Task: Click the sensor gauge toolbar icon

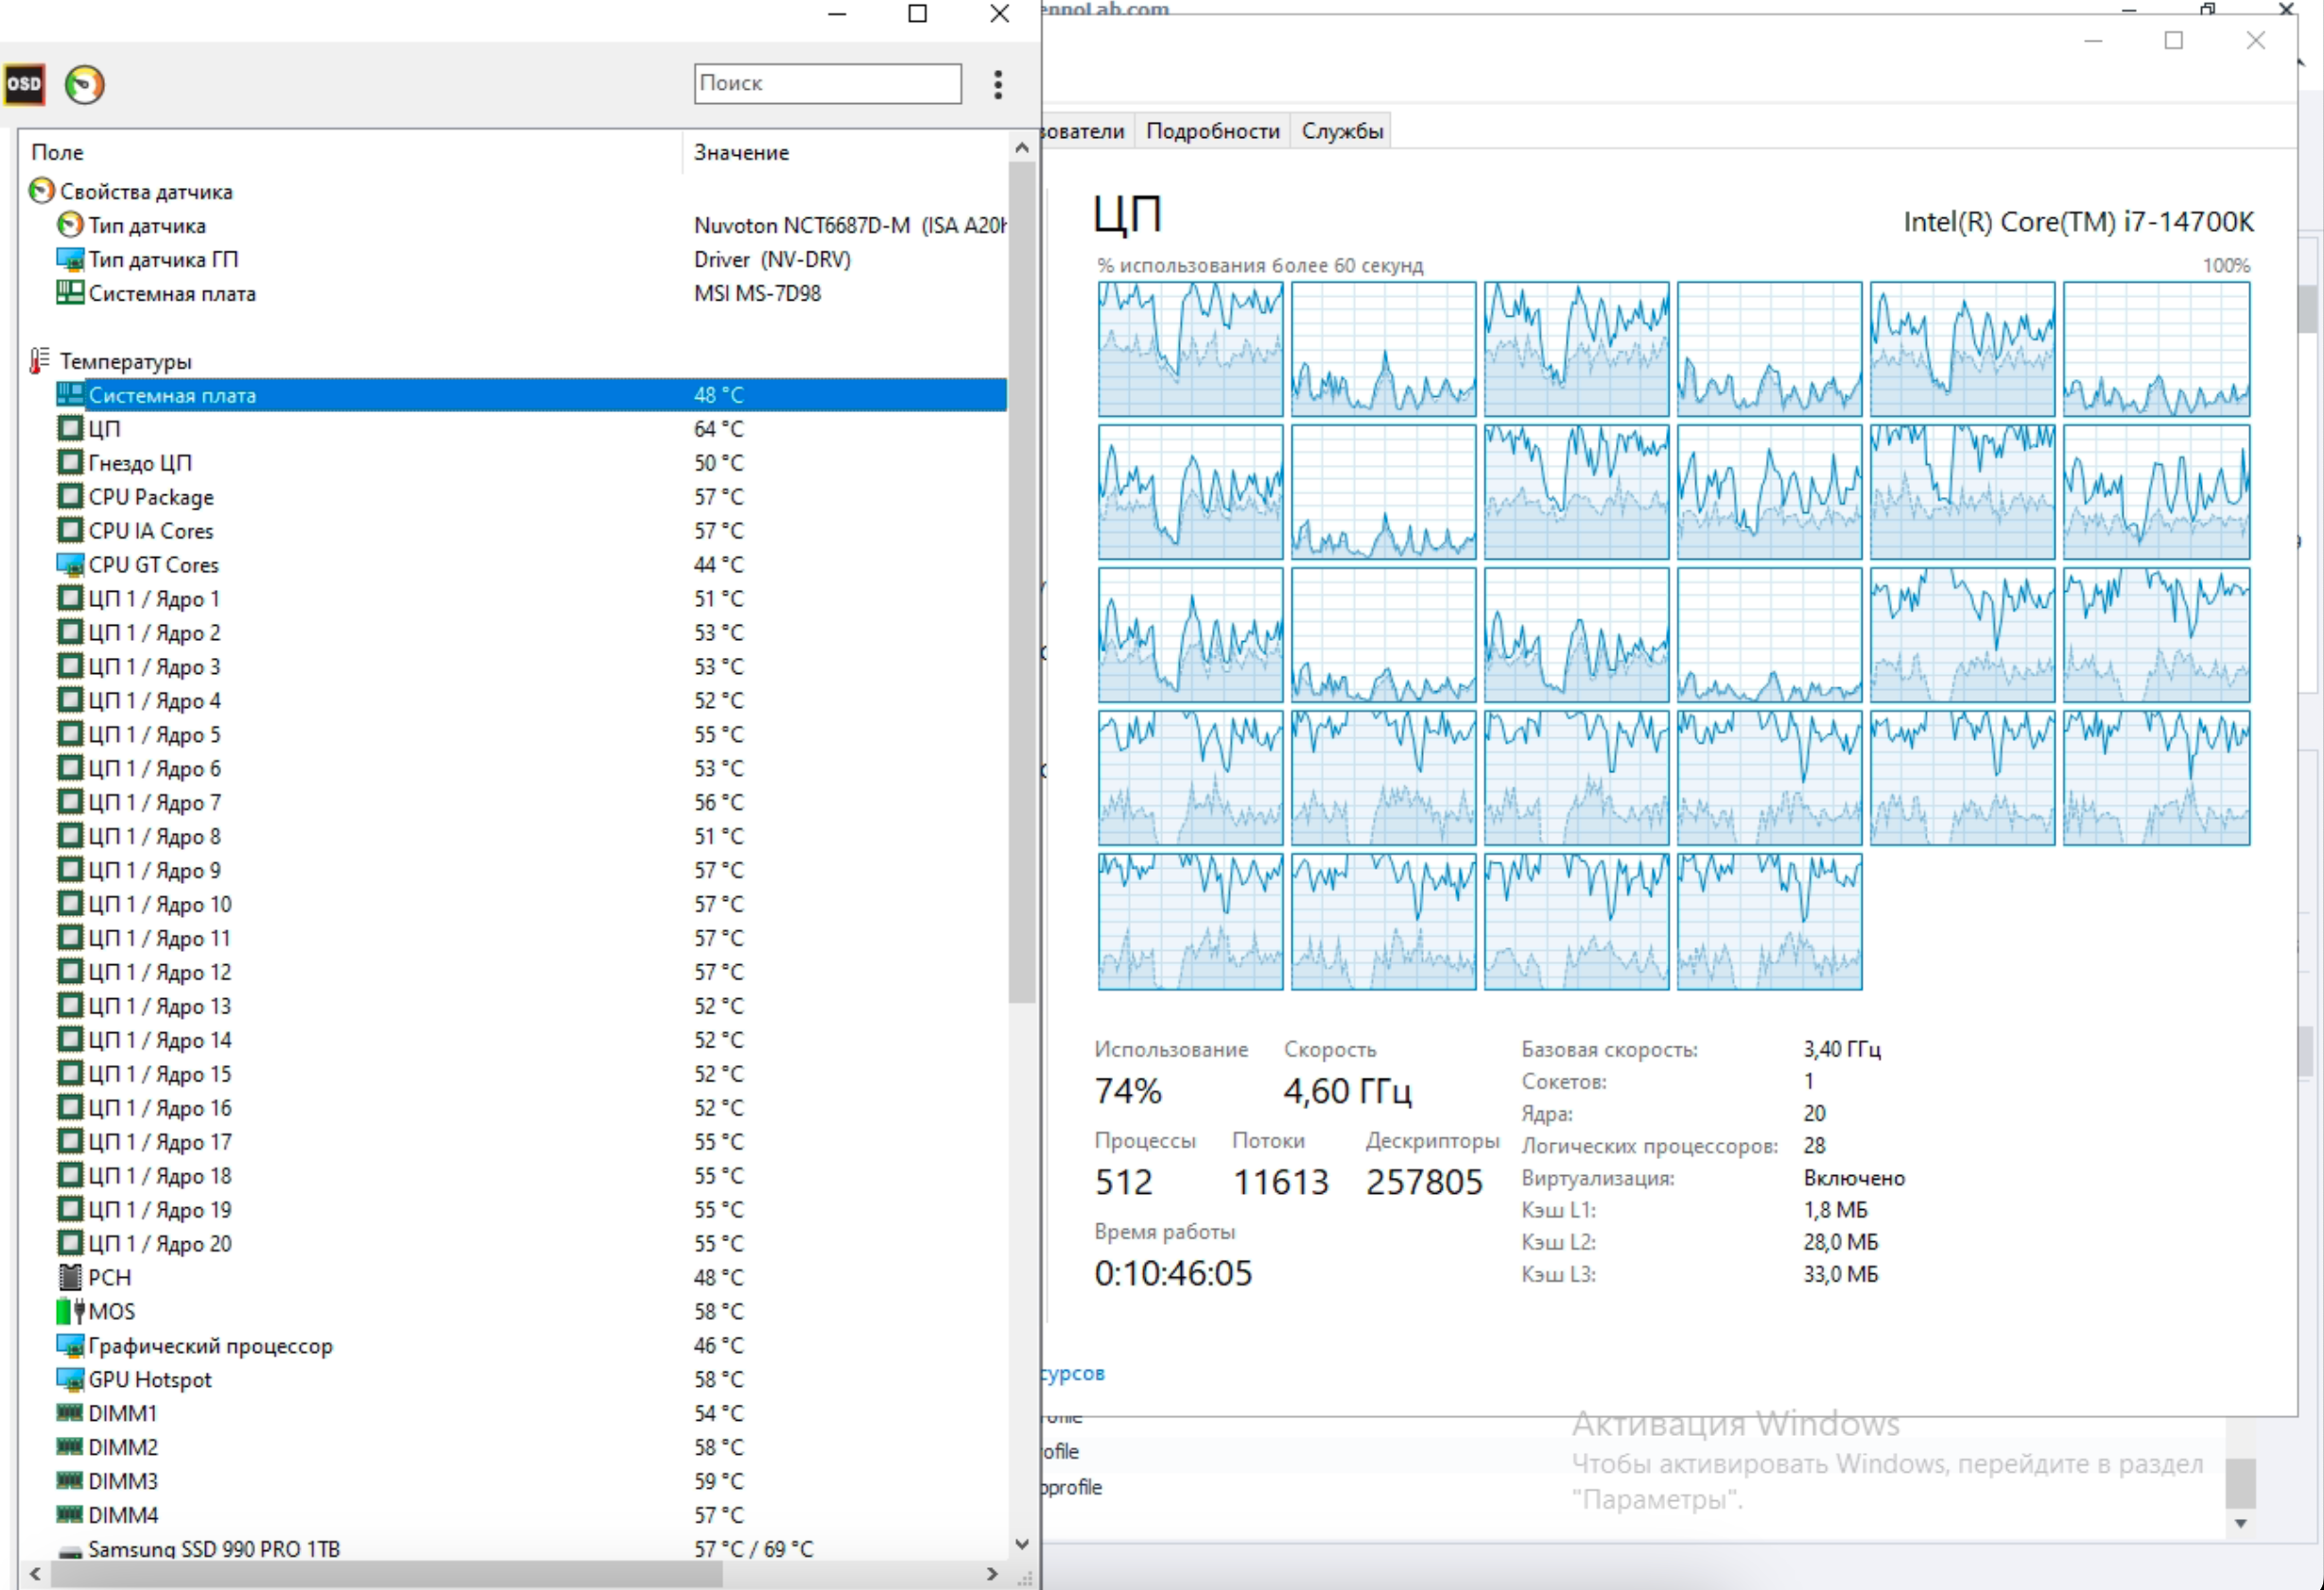Action: 85,84
